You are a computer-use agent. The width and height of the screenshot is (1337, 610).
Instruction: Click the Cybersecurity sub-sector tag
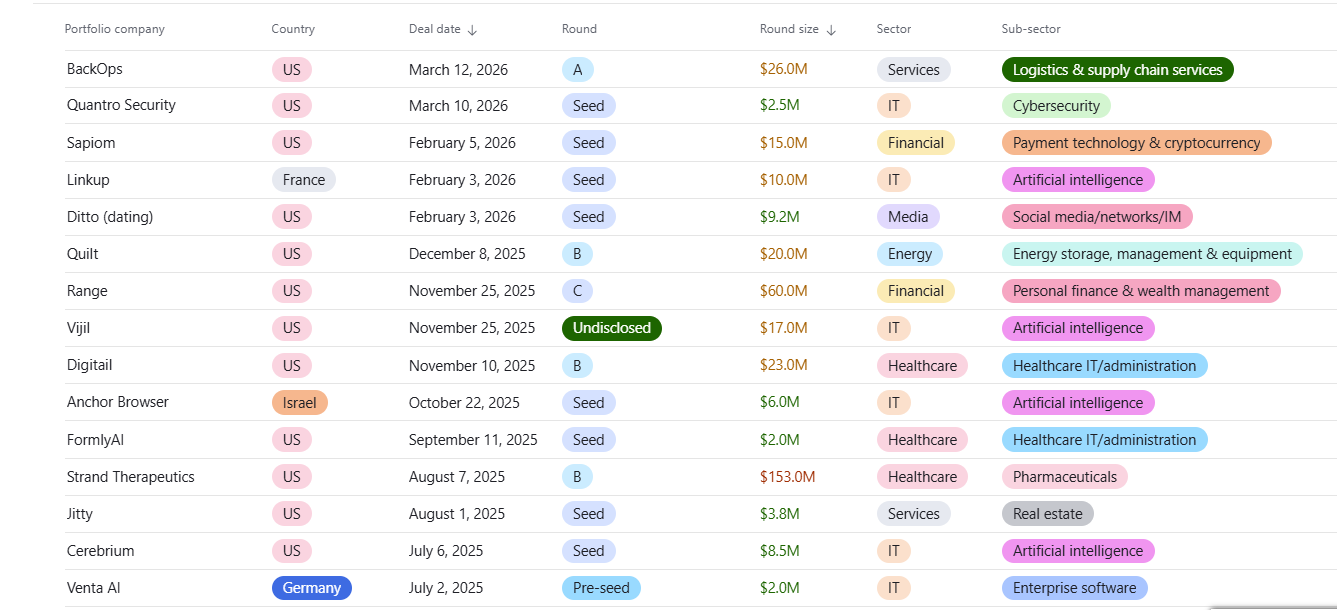point(1056,106)
